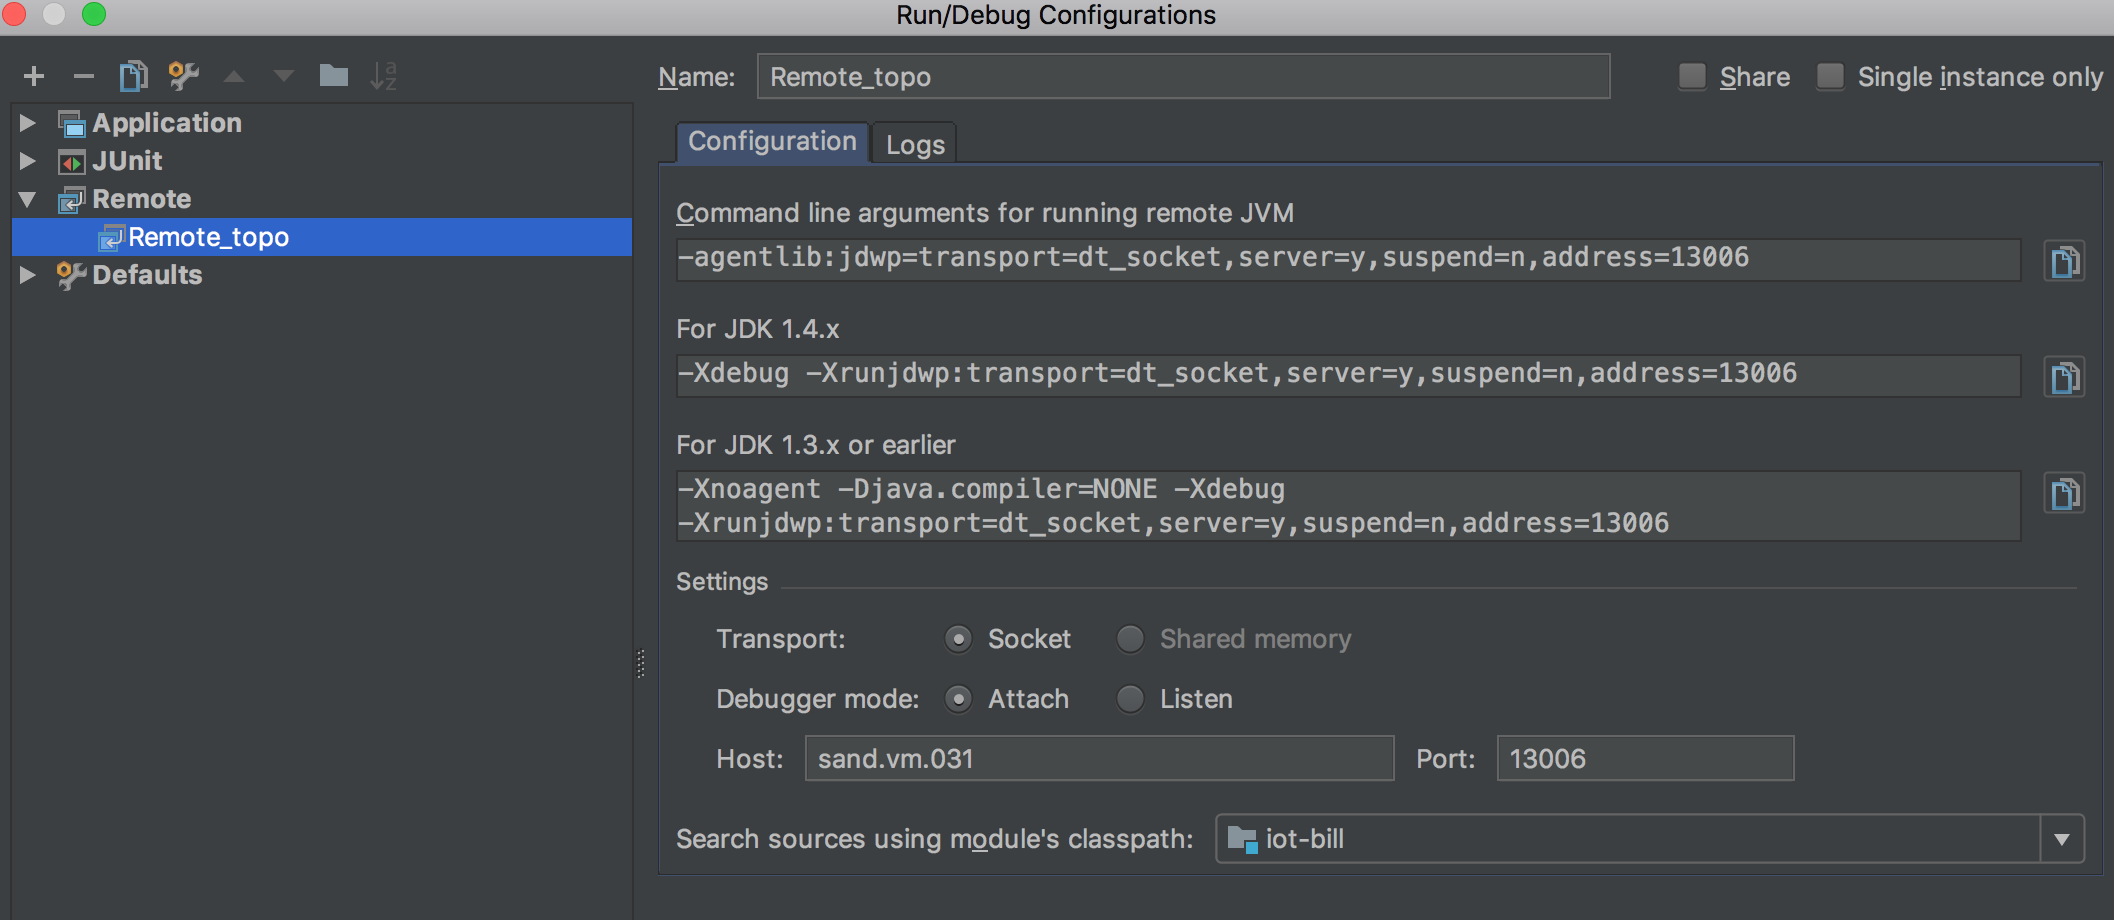Select Remote_topo in the configuration tree
Screen dimensions: 2114x920
tap(209, 237)
